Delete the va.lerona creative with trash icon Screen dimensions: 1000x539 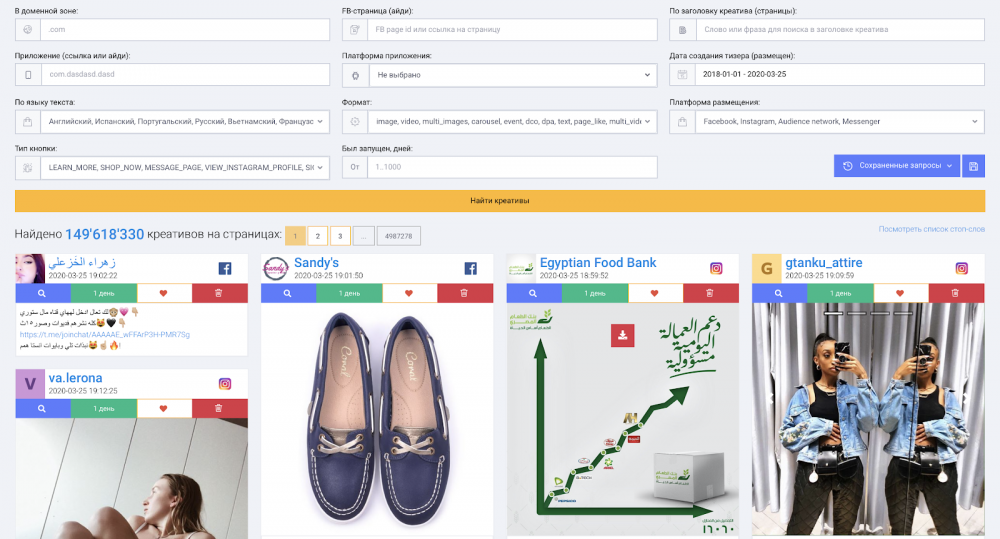pos(219,408)
